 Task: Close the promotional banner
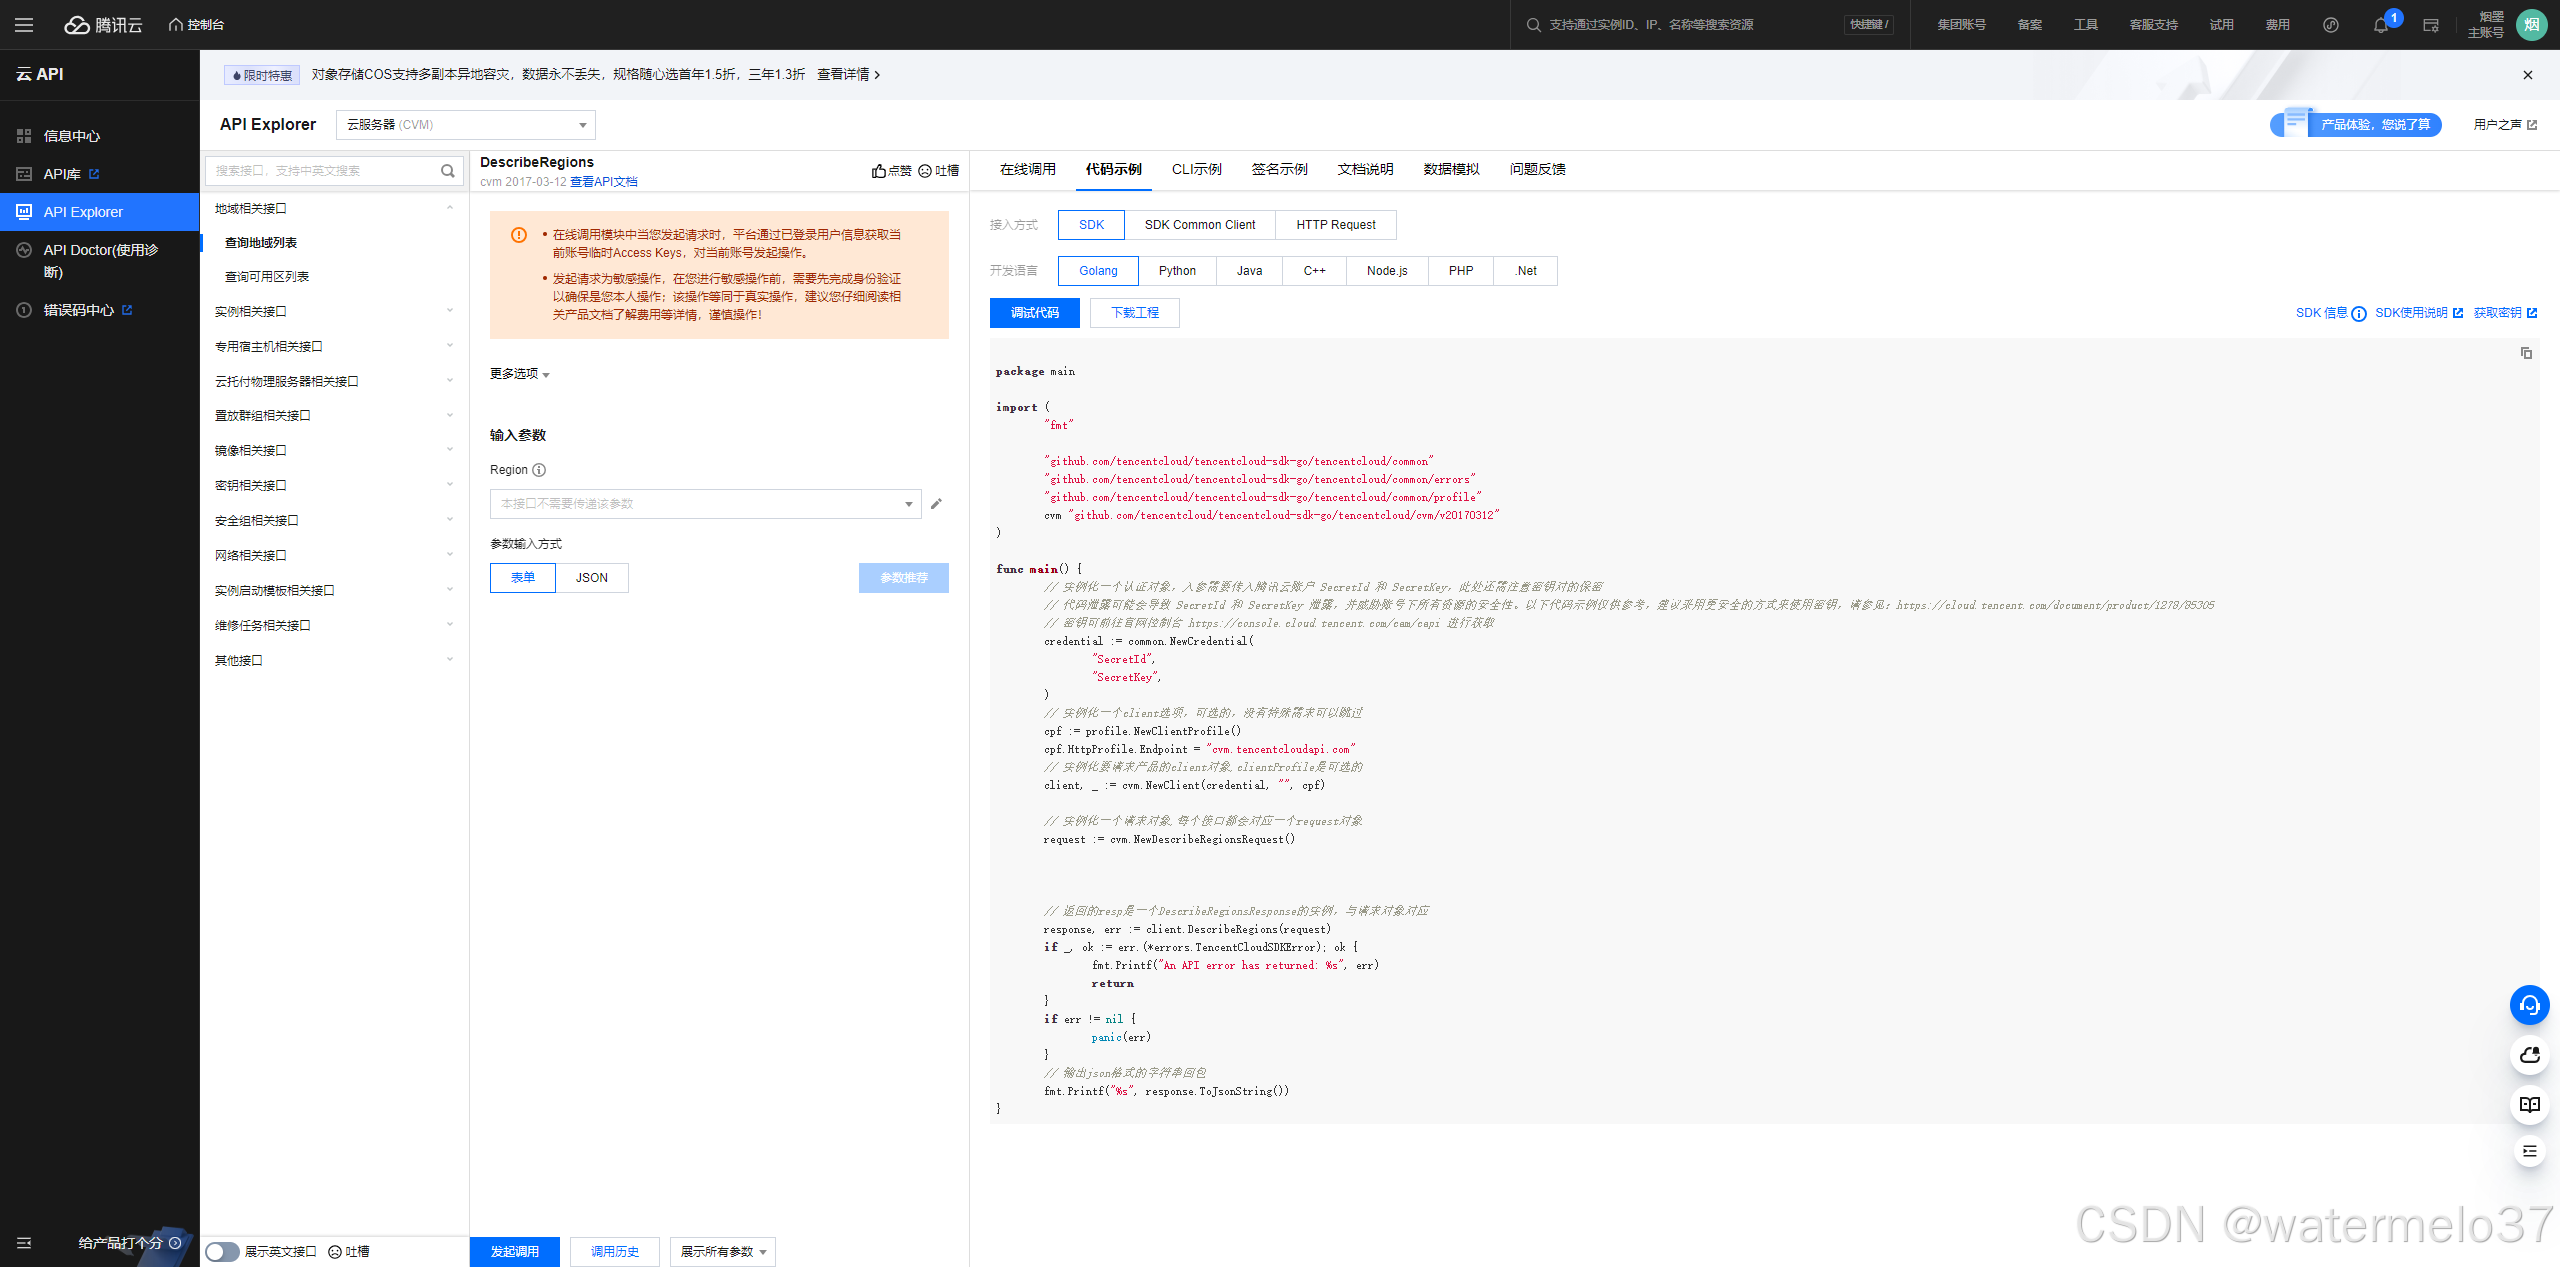(x=2527, y=75)
